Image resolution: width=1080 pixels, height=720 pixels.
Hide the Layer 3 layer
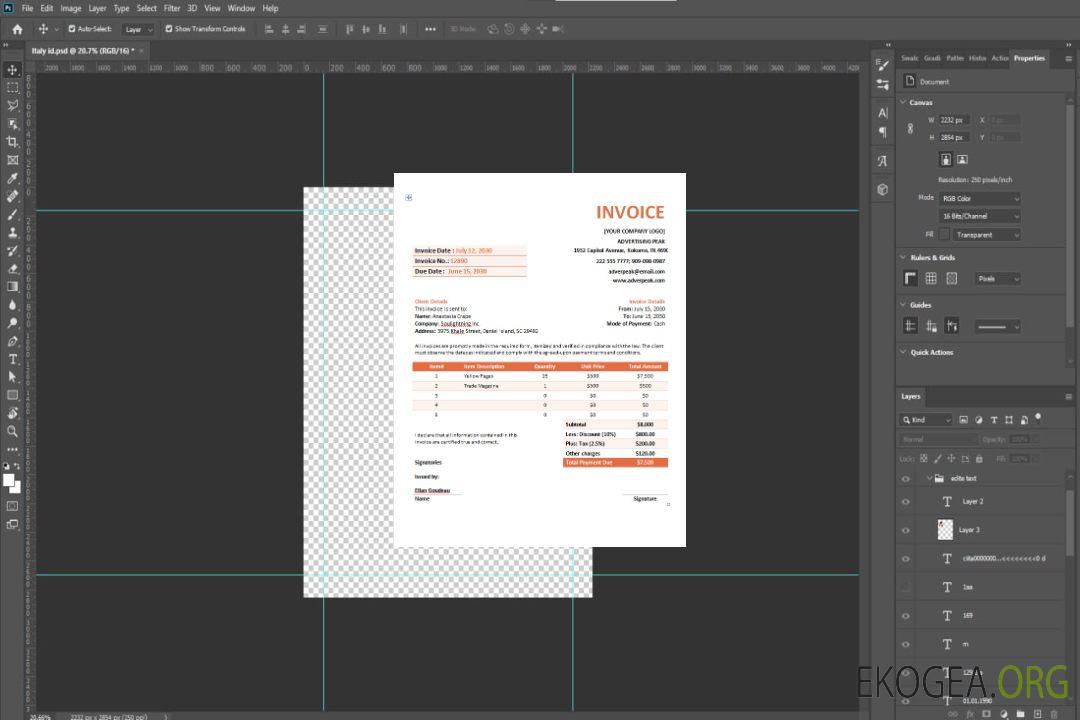coord(906,530)
